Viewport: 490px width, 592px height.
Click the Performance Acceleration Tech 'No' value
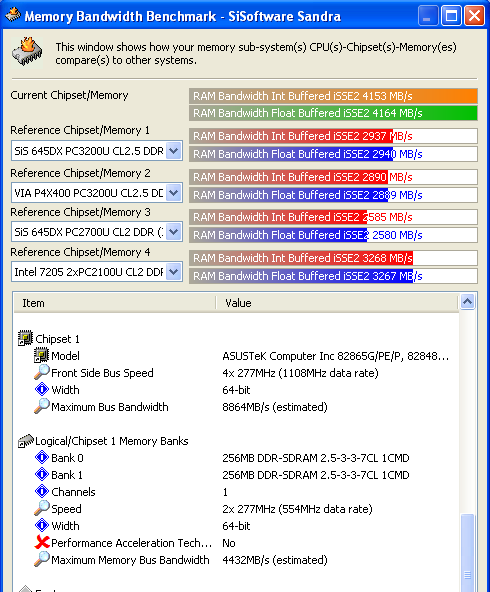click(x=229, y=543)
